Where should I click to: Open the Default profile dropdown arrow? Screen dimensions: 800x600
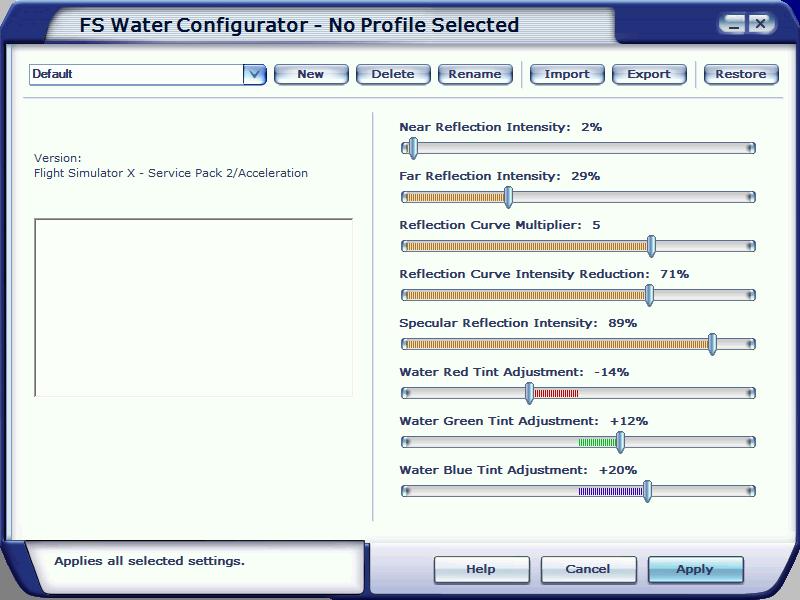(254, 74)
